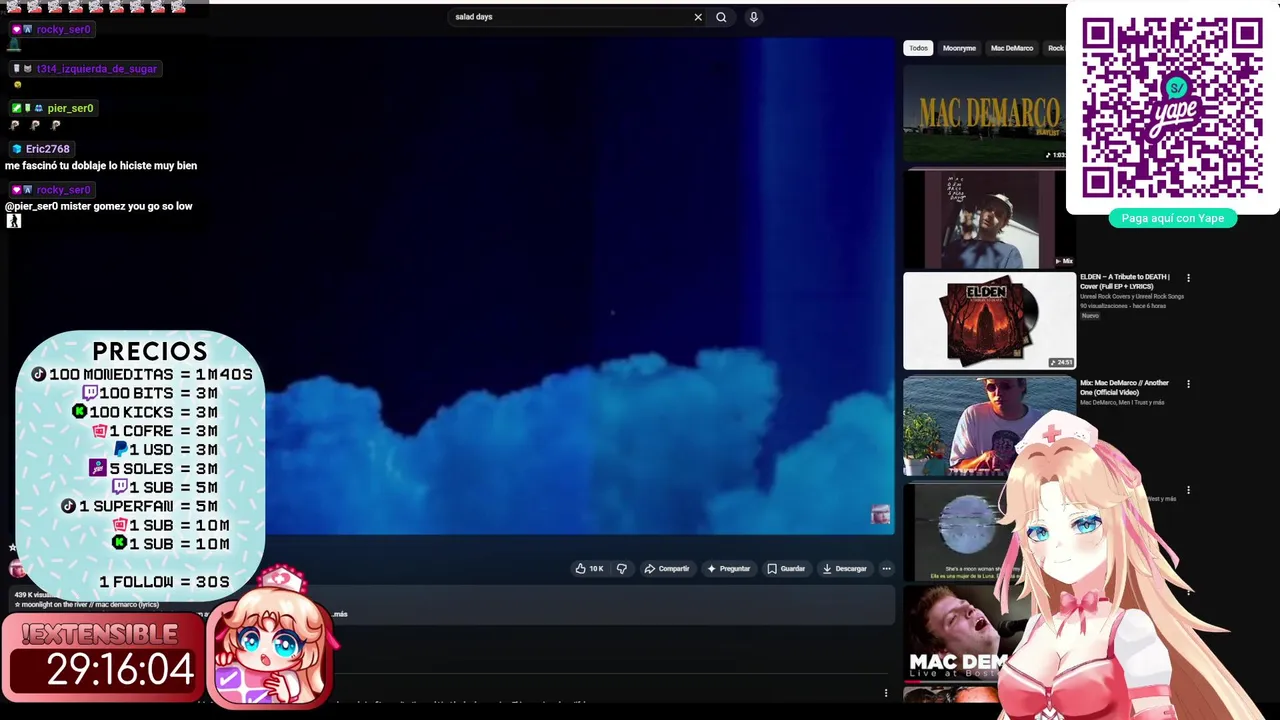
Task: Select the Todos filter chip
Action: coord(918,48)
